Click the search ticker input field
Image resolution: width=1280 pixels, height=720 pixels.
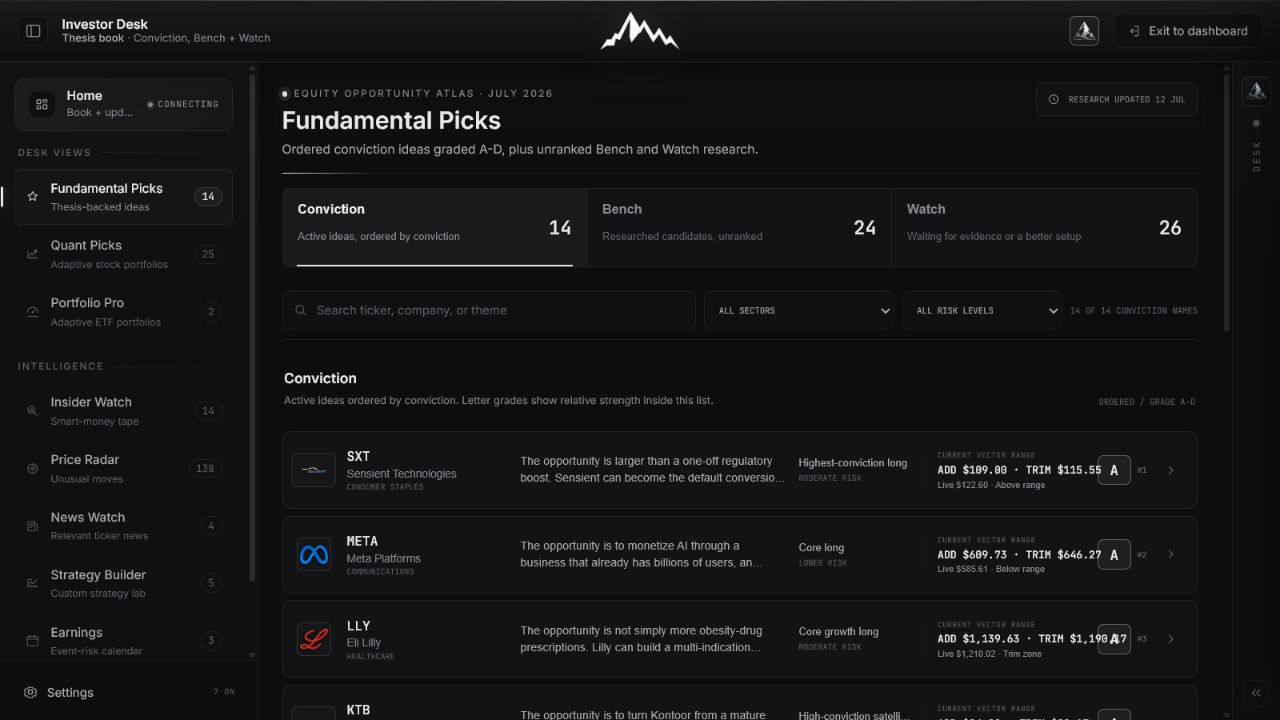coord(488,310)
